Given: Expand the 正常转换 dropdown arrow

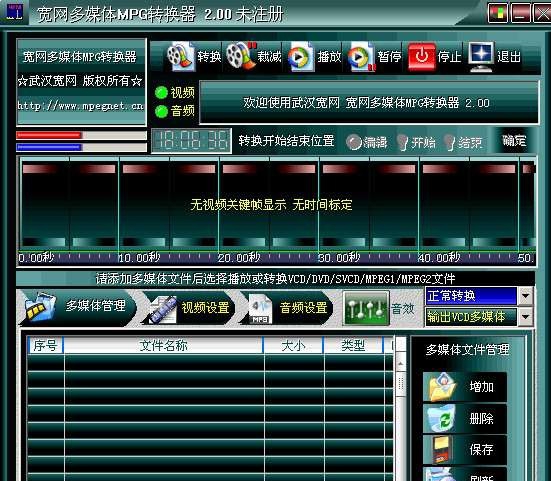Looking at the screenshot, I should pyautogui.click(x=525, y=296).
